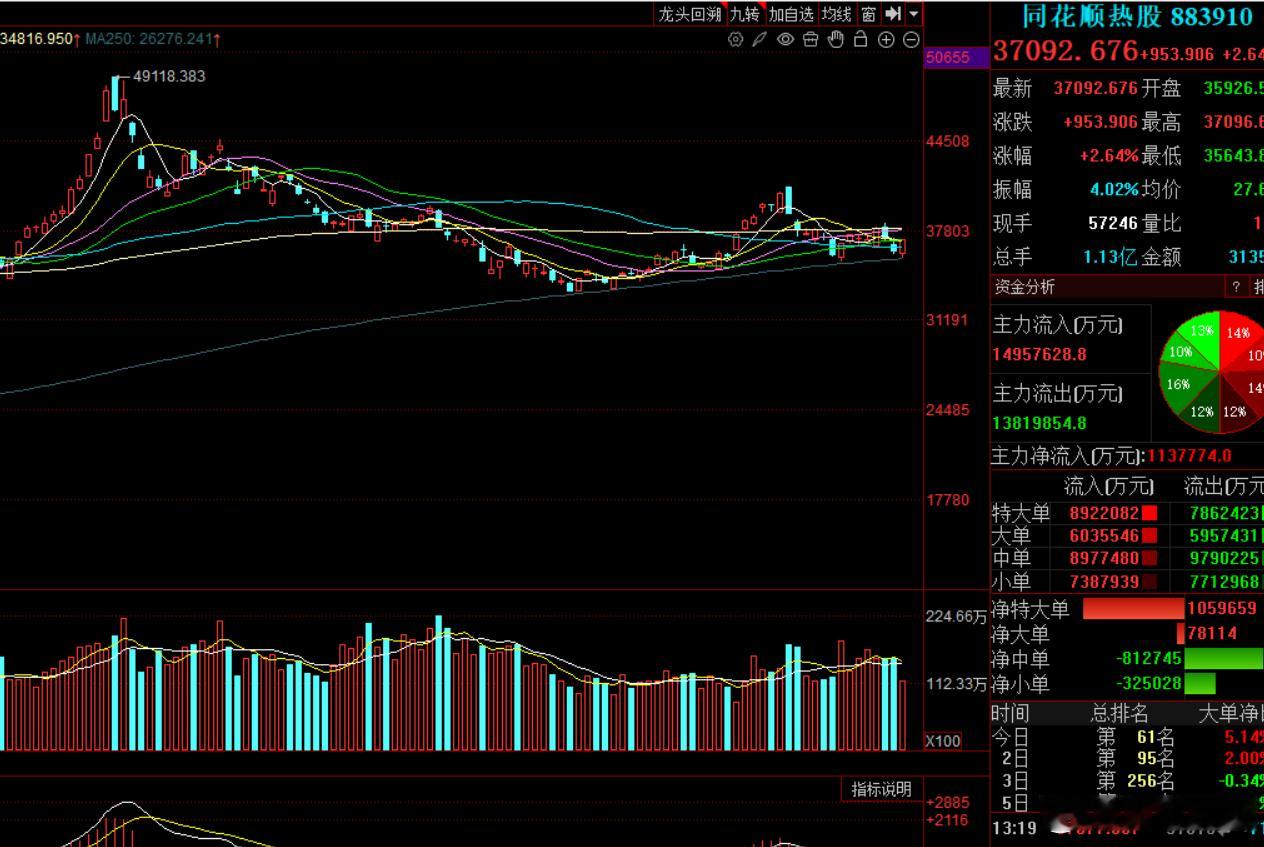Click the 净大单 value 78114
The image size is (1264, 847).
point(1212,633)
